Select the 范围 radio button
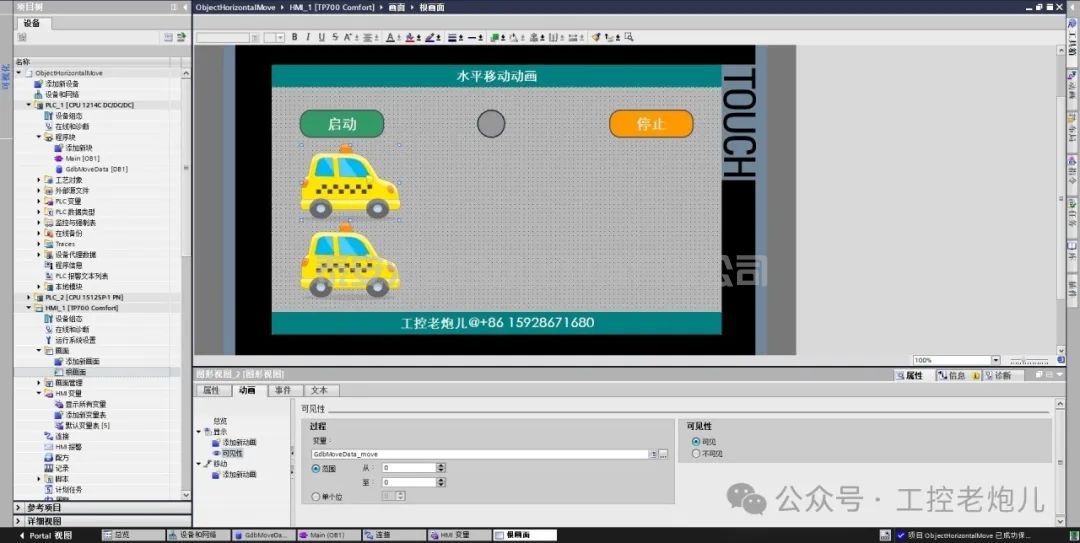The width and height of the screenshot is (1080, 543). tap(316, 468)
